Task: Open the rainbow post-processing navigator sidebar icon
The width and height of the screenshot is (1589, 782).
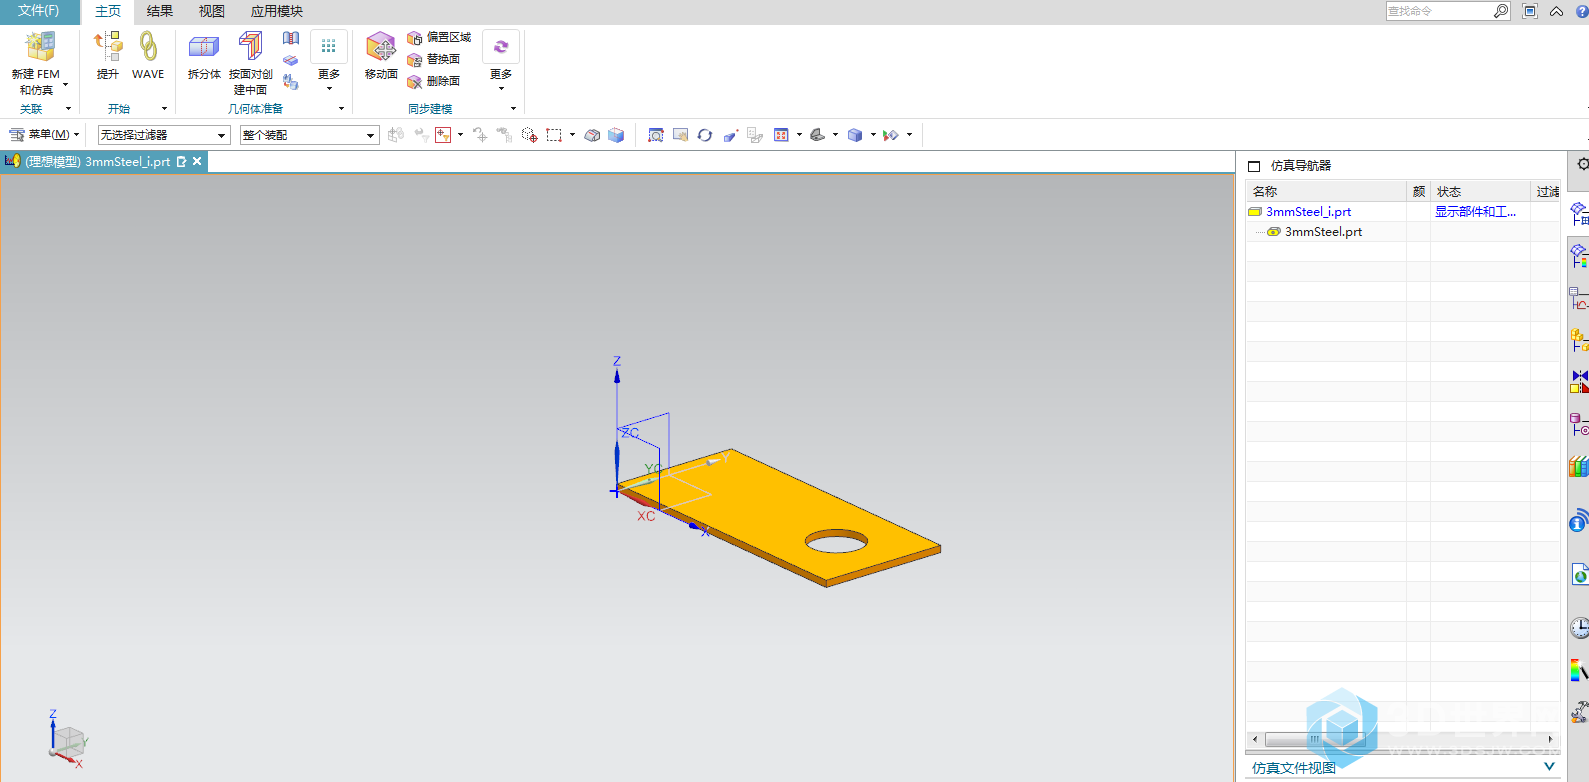Action: (1579, 255)
